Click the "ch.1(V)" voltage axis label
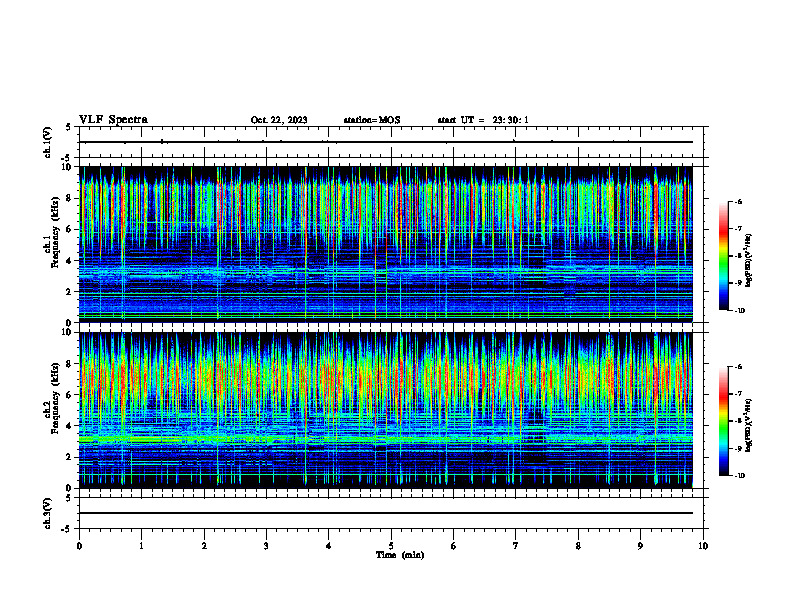The height and width of the screenshot is (612, 792). [x=48, y=142]
